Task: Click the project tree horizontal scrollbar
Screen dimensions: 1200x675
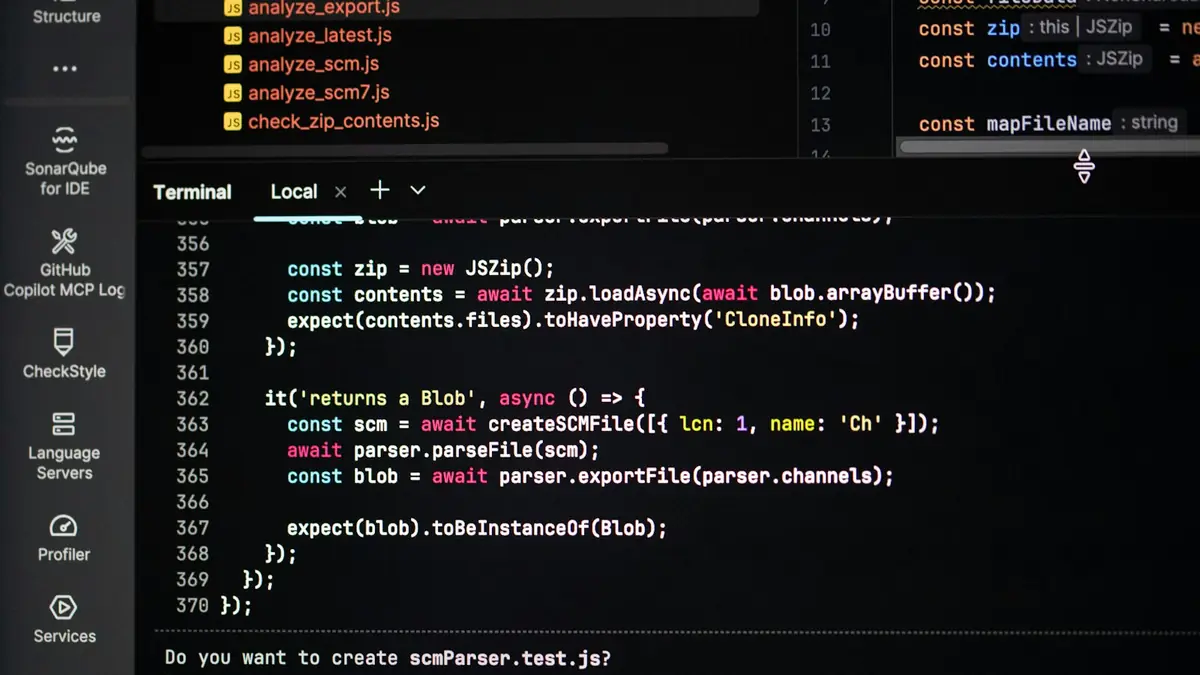Action: (405, 149)
